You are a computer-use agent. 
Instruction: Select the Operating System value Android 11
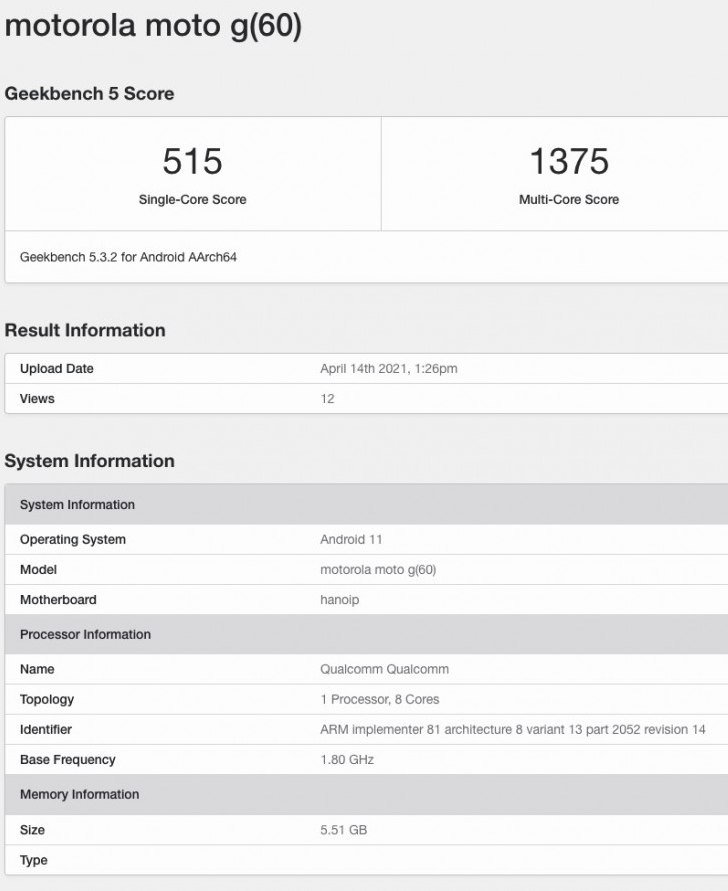tap(351, 539)
